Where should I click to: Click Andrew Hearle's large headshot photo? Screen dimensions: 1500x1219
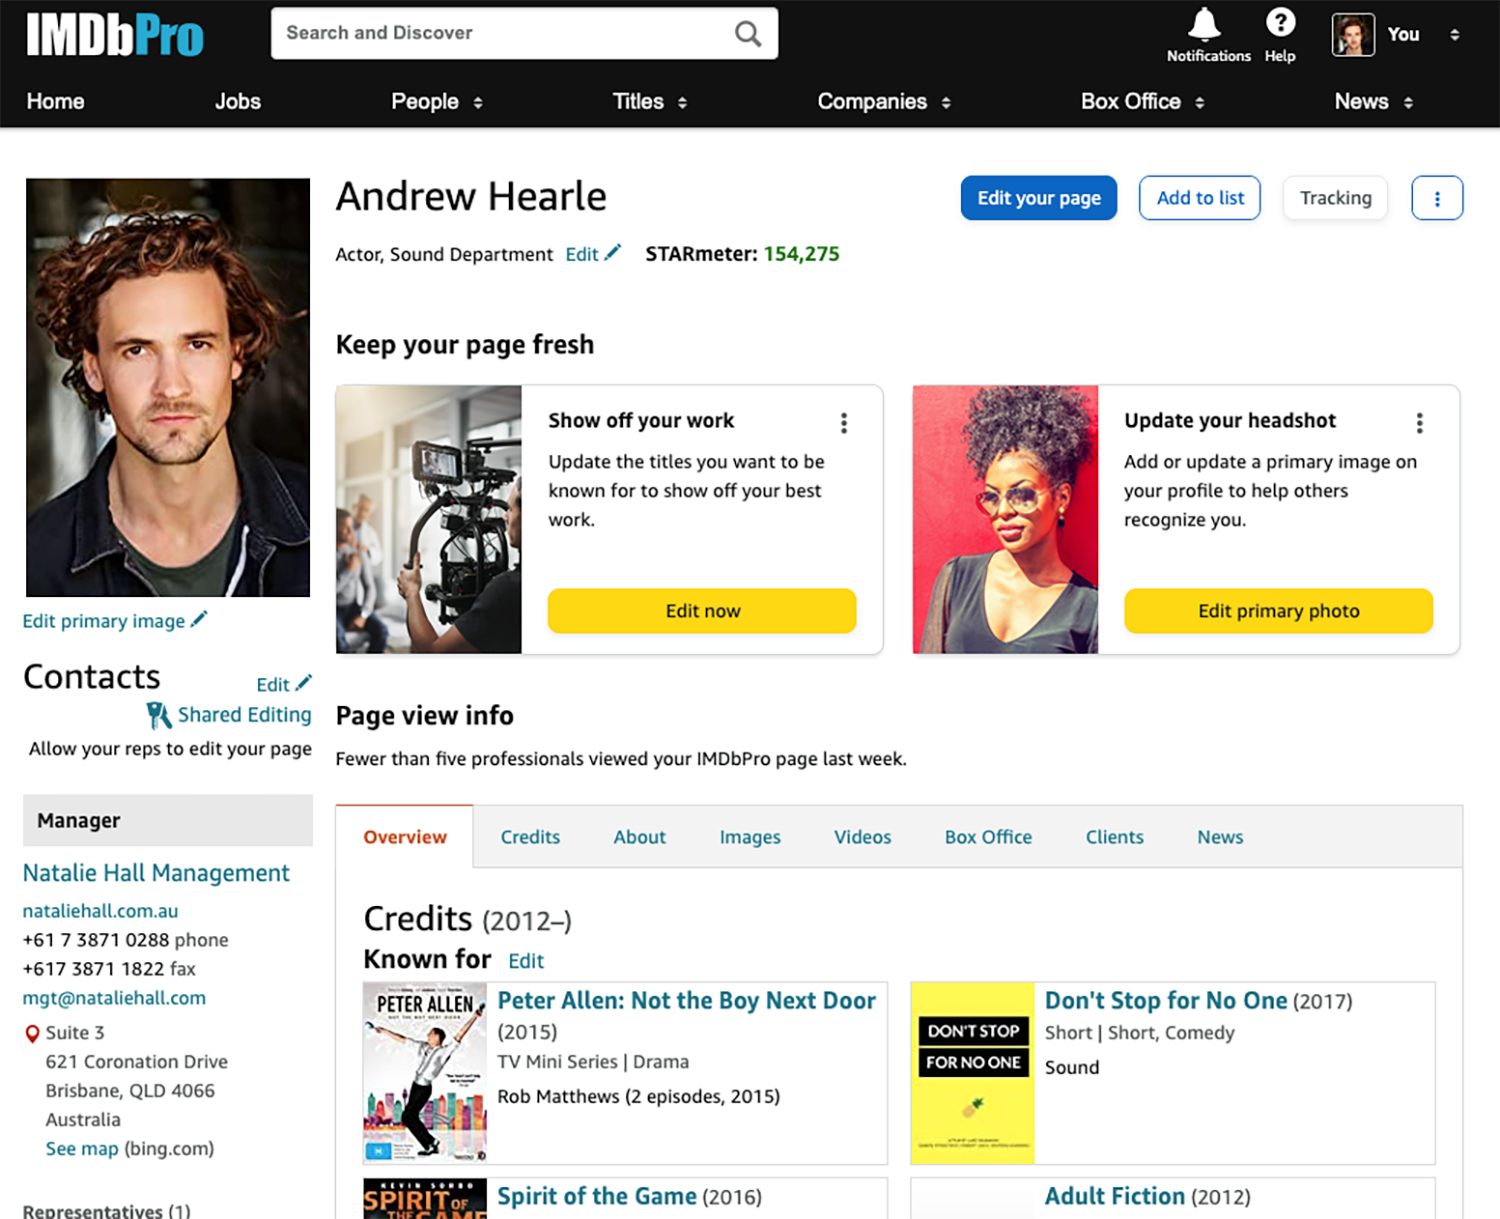[168, 388]
